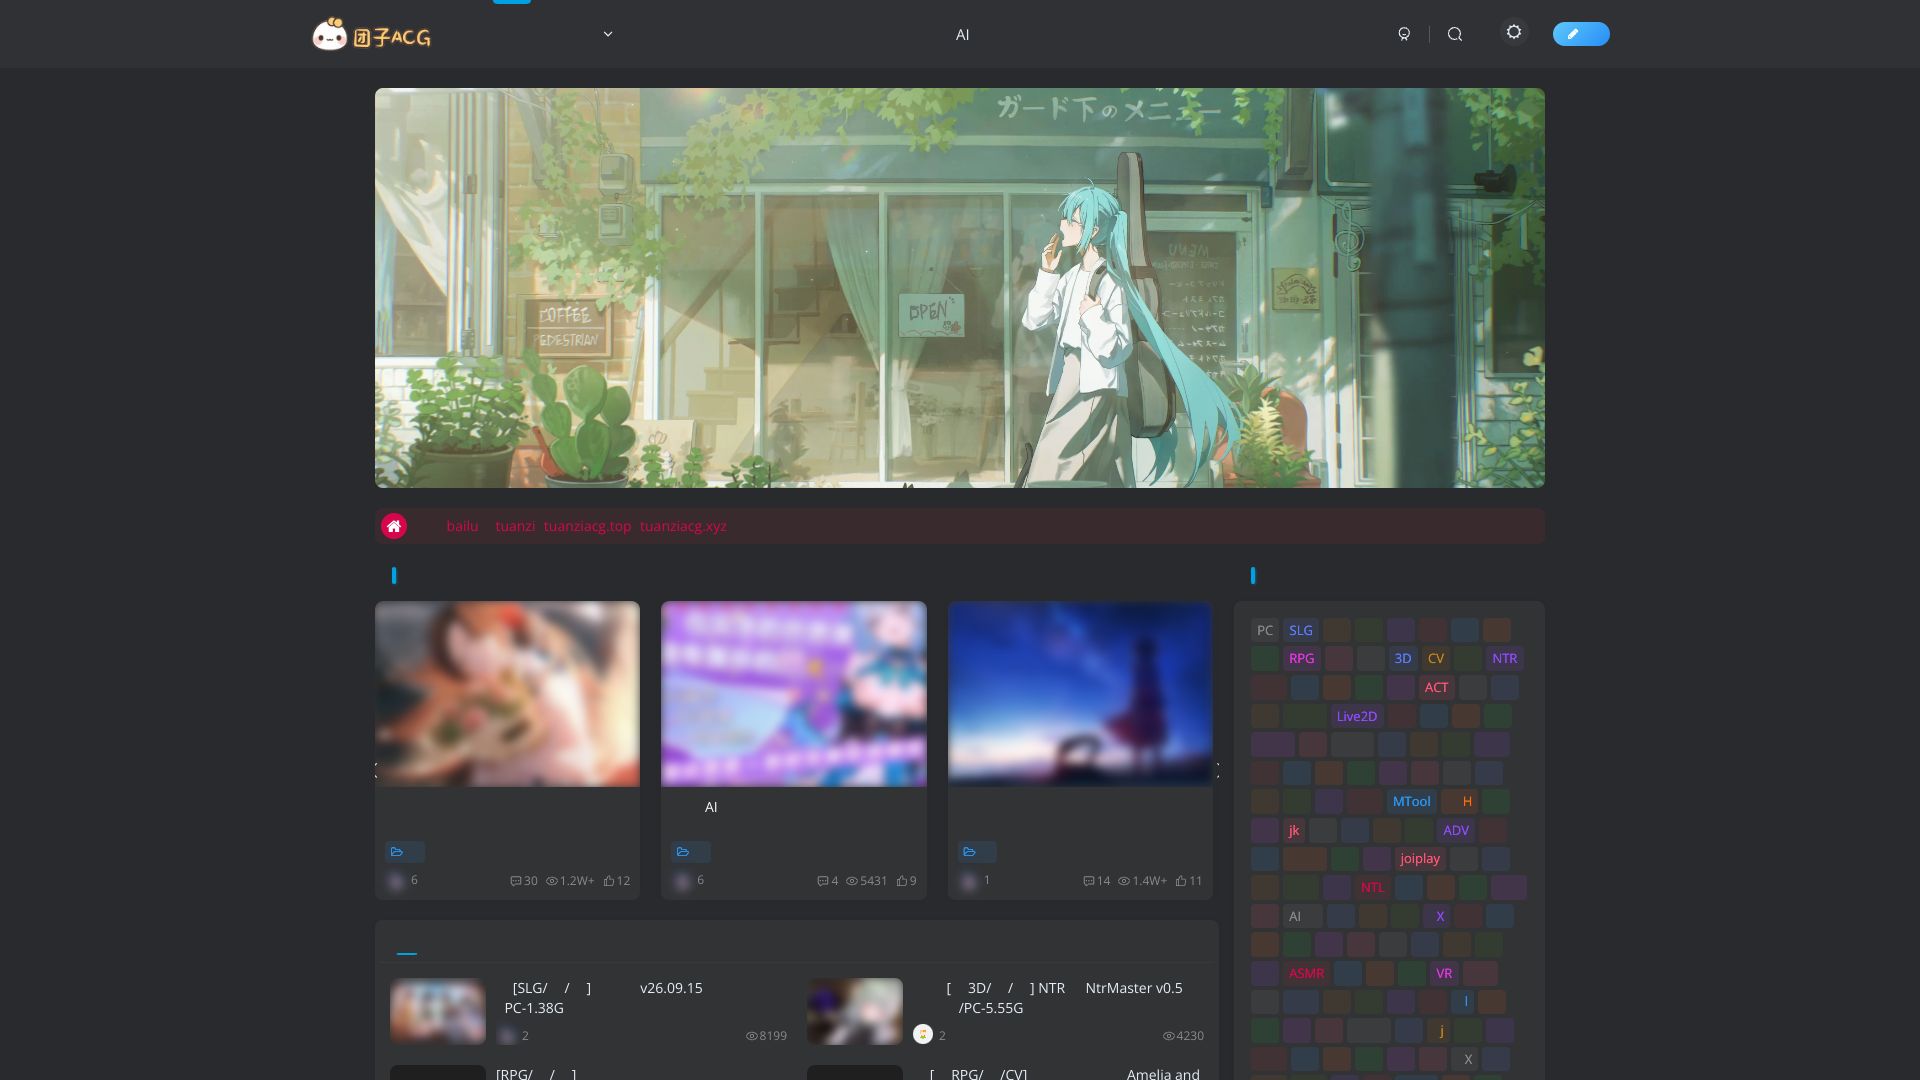Go to next featured carousel slide
The width and height of the screenshot is (1920, 1080).
click(1217, 770)
